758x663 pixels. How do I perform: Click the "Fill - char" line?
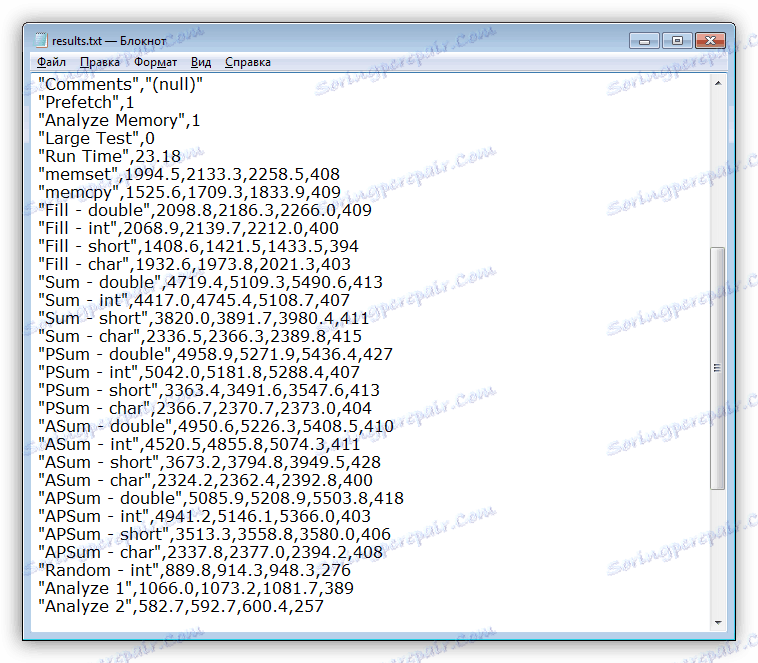click(194, 265)
